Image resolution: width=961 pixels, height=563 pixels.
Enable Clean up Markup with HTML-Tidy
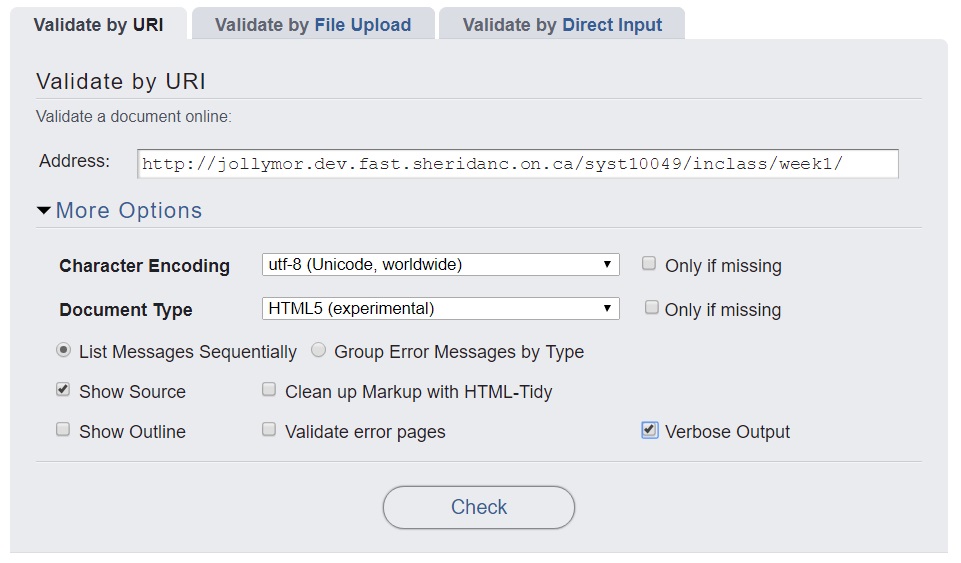point(269,390)
